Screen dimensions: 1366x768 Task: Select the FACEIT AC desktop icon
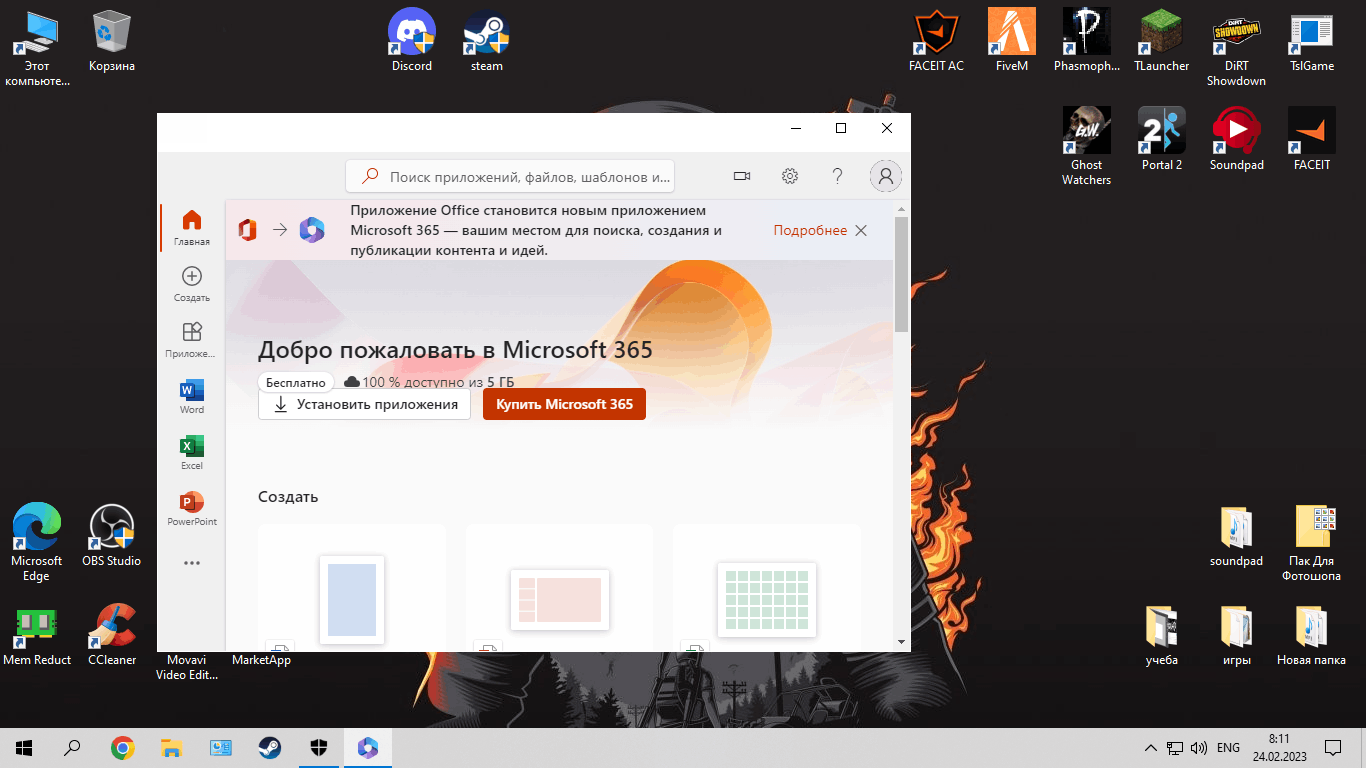click(x=937, y=42)
